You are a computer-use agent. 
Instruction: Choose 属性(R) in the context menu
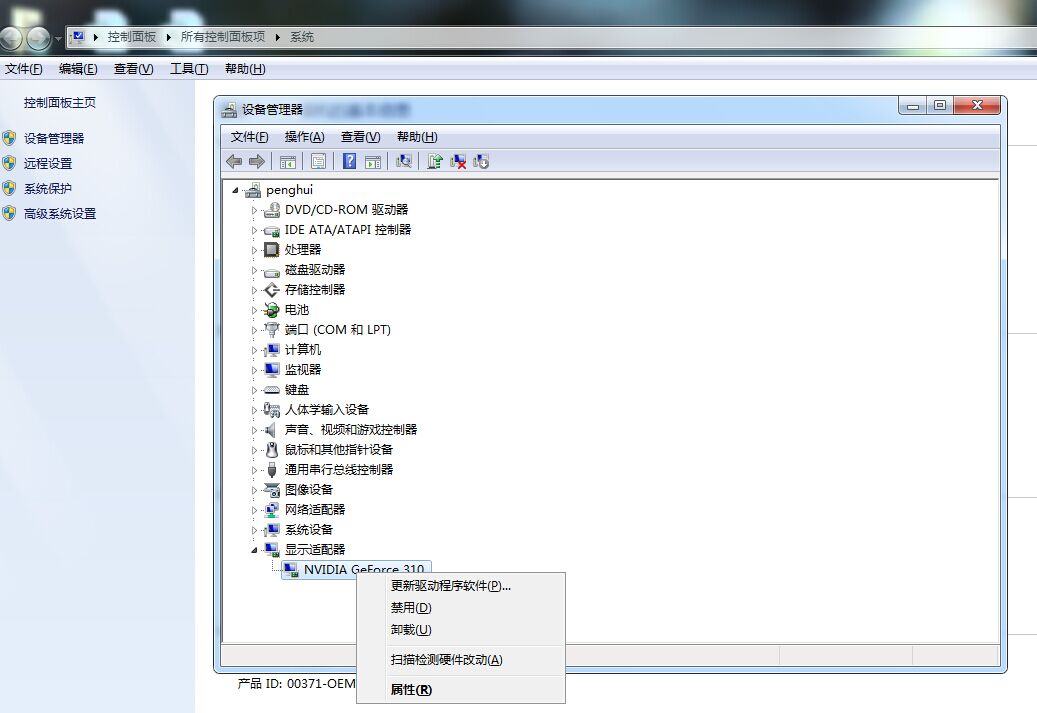click(x=461, y=690)
